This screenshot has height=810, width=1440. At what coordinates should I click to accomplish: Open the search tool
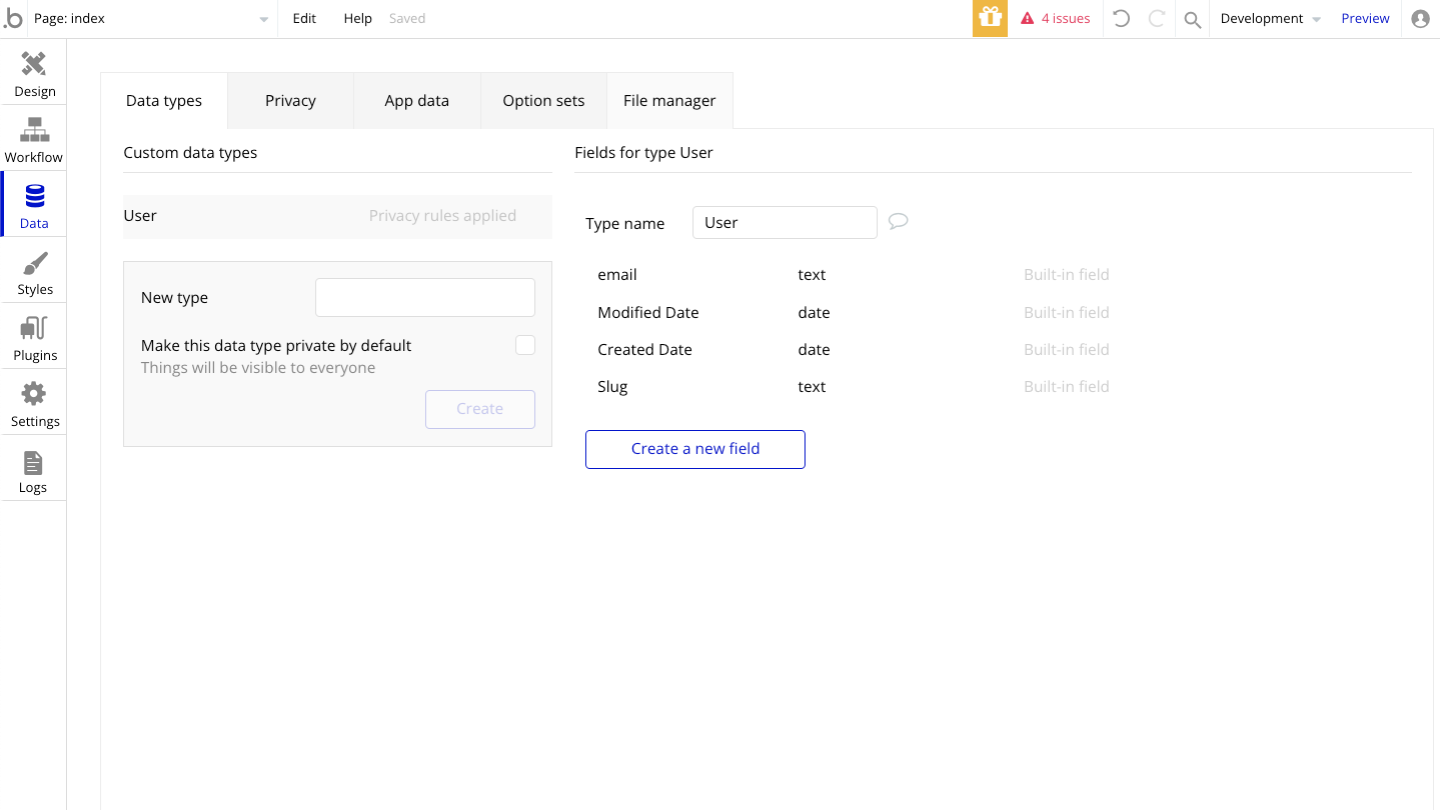[1191, 18]
